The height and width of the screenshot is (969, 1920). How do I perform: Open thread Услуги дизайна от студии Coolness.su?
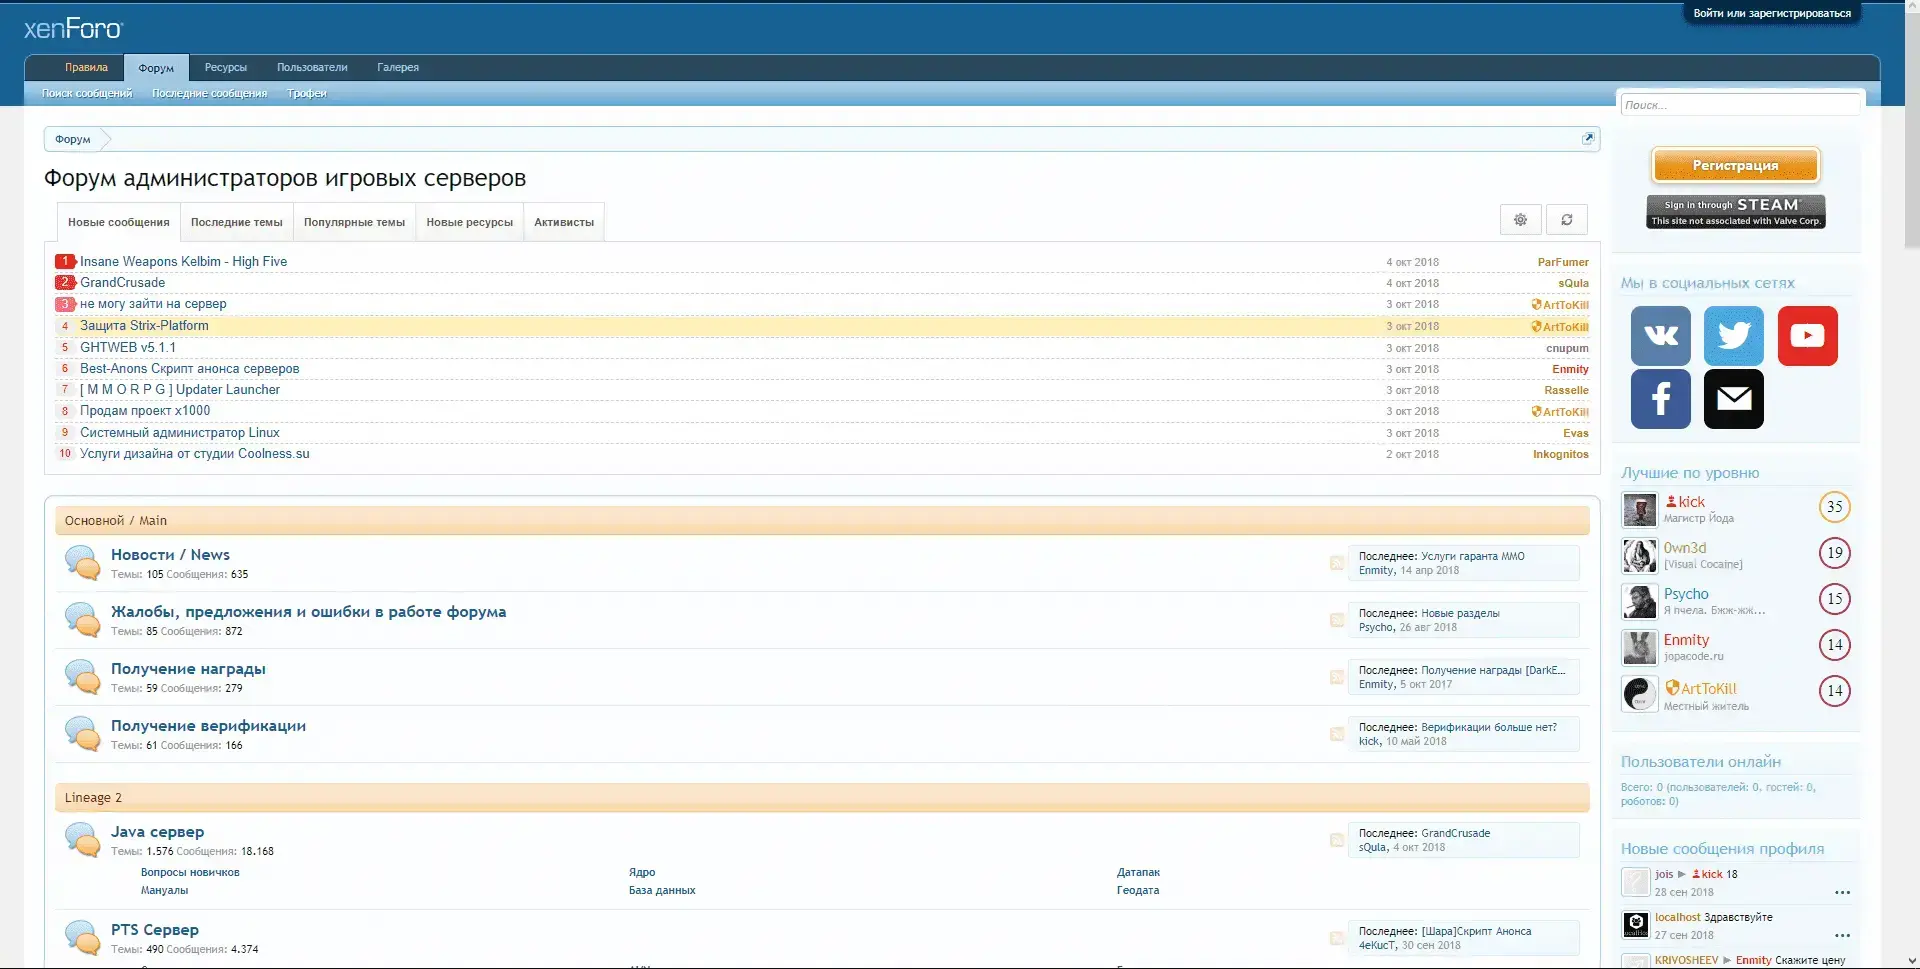tap(195, 453)
